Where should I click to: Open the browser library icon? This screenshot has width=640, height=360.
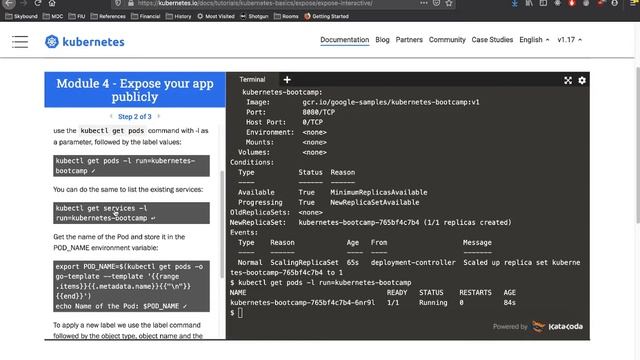tap(529, 3)
